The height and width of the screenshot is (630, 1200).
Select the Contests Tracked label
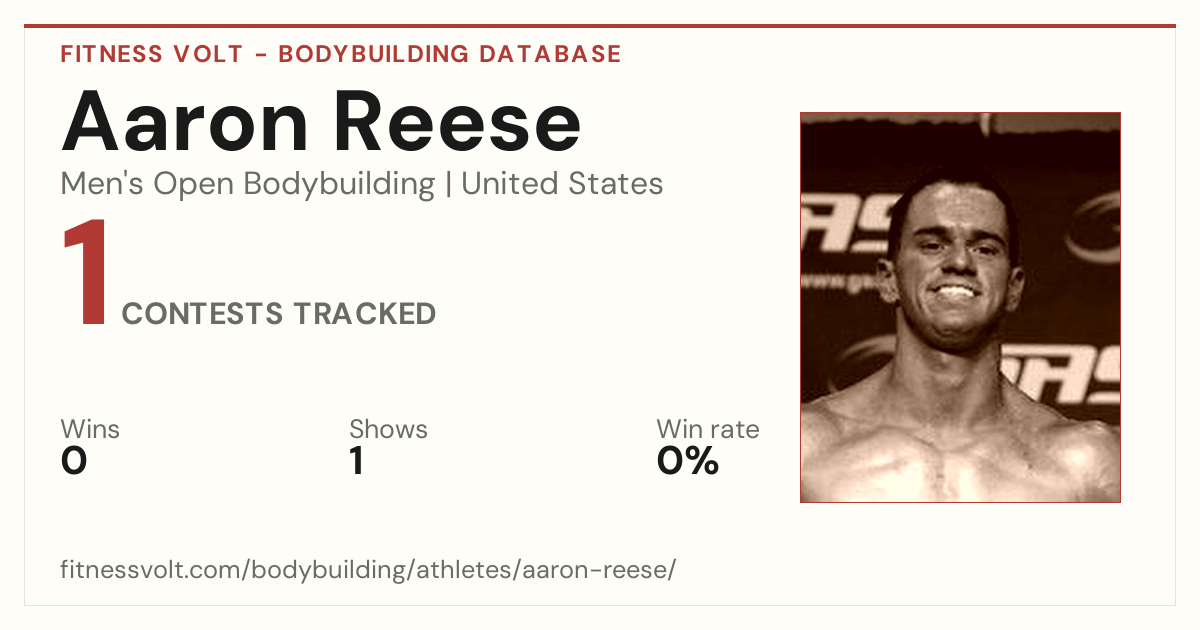click(x=278, y=314)
